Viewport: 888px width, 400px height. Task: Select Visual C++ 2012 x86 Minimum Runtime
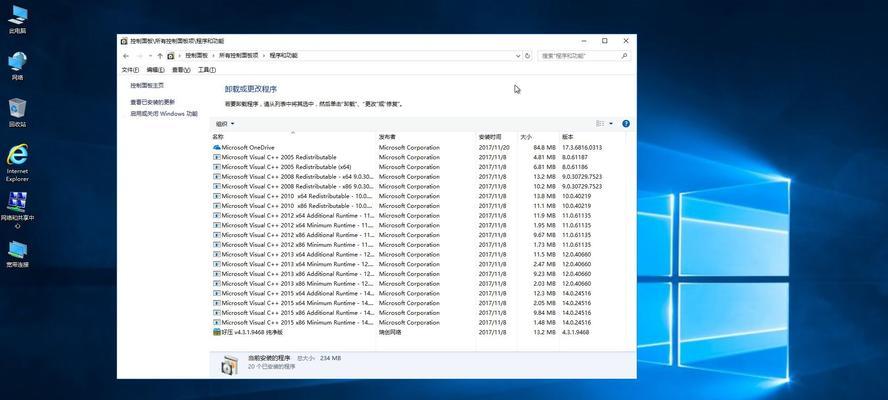419,245
